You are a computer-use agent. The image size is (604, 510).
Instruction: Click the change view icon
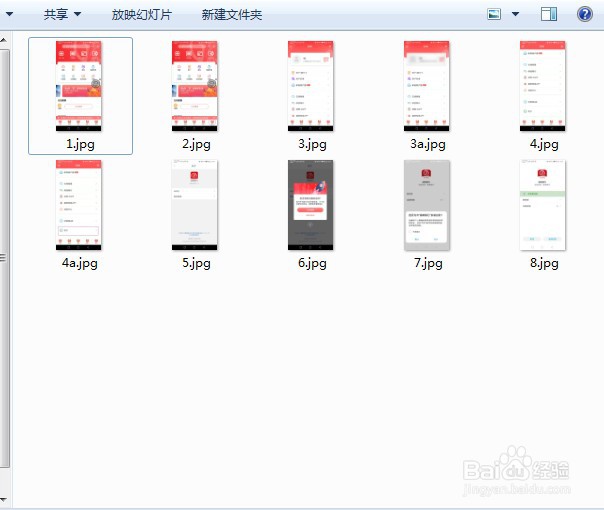[x=494, y=14]
